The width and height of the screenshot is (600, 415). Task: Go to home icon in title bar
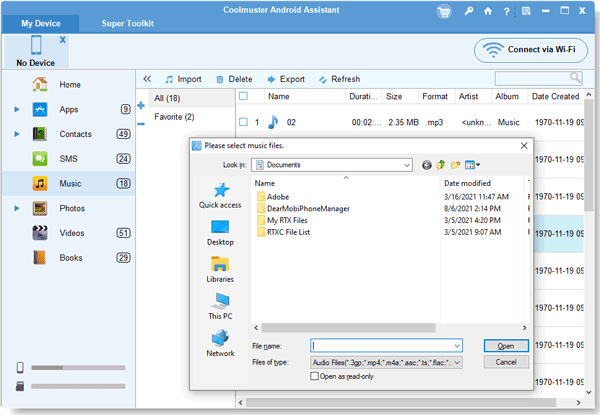pyautogui.click(x=488, y=11)
